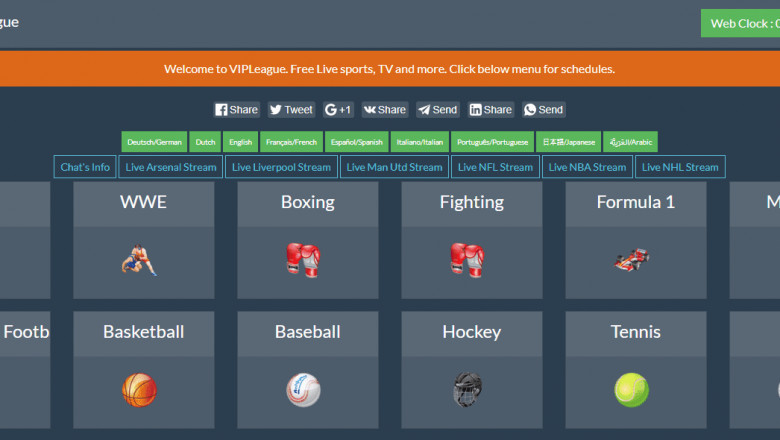Viewport: 780px width, 440px height.
Task: Share the page on VK
Action: pyautogui.click(x=385, y=109)
